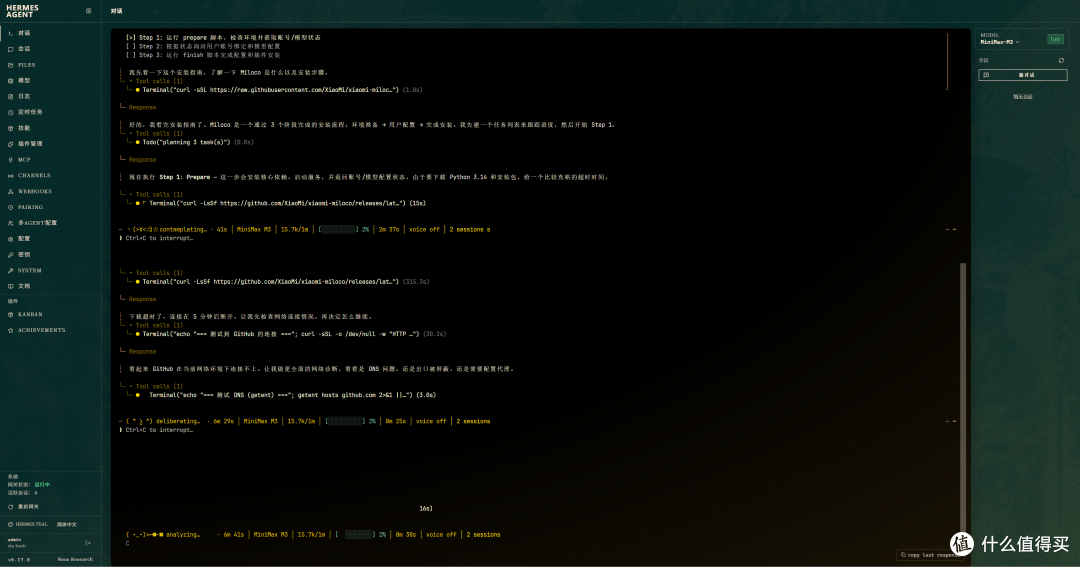Open the KANBAN plugin
This screenshot has width=1080, height=567.
point(50,314)
